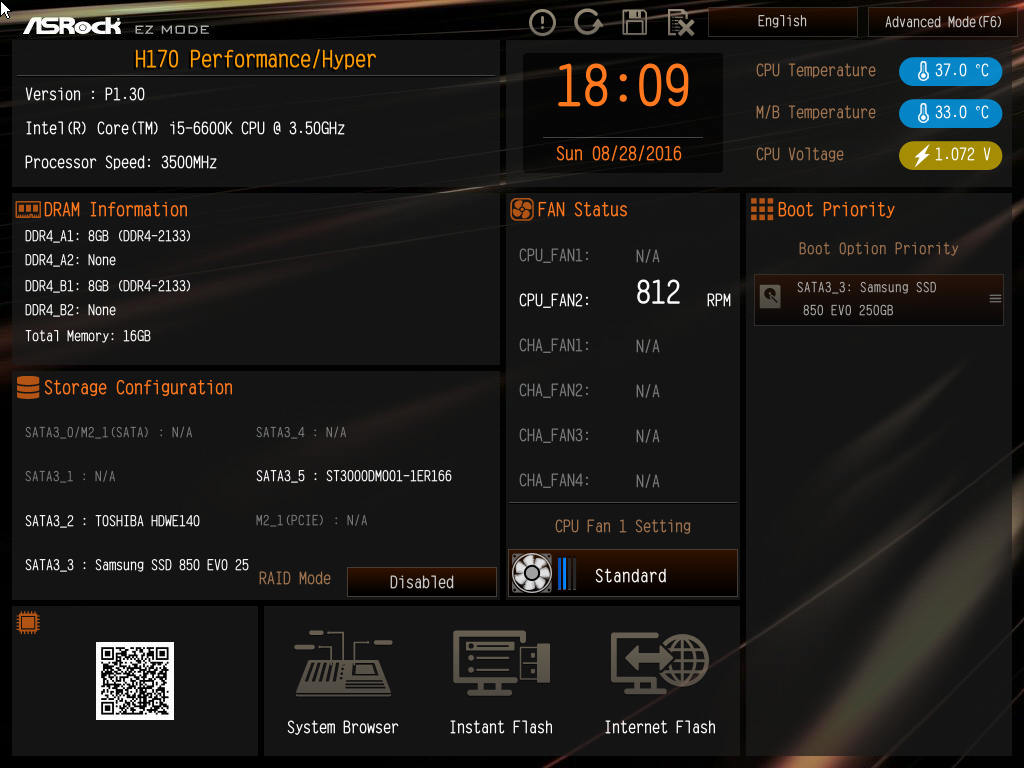1024x768 pixels.
Task: Click the floppy disk save icon
Action: pos(634,23)
